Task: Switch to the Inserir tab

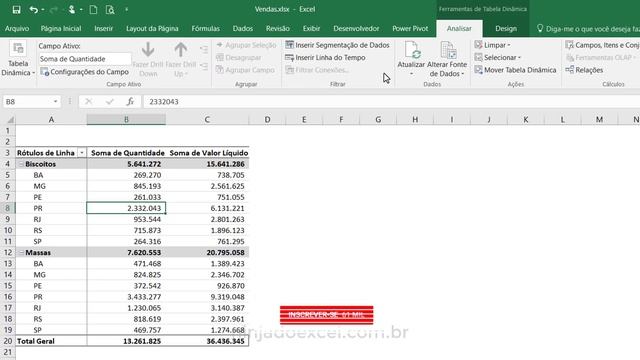Action: click(x=104, y=29)
